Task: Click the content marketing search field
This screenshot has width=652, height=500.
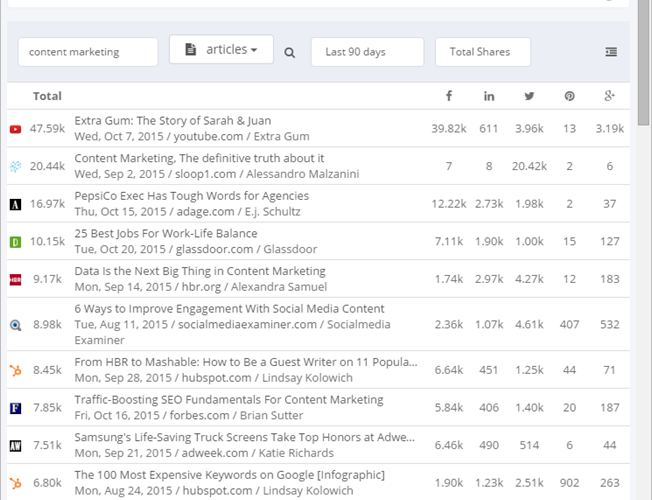Action: pyautogui.click(x=88, y=52)
